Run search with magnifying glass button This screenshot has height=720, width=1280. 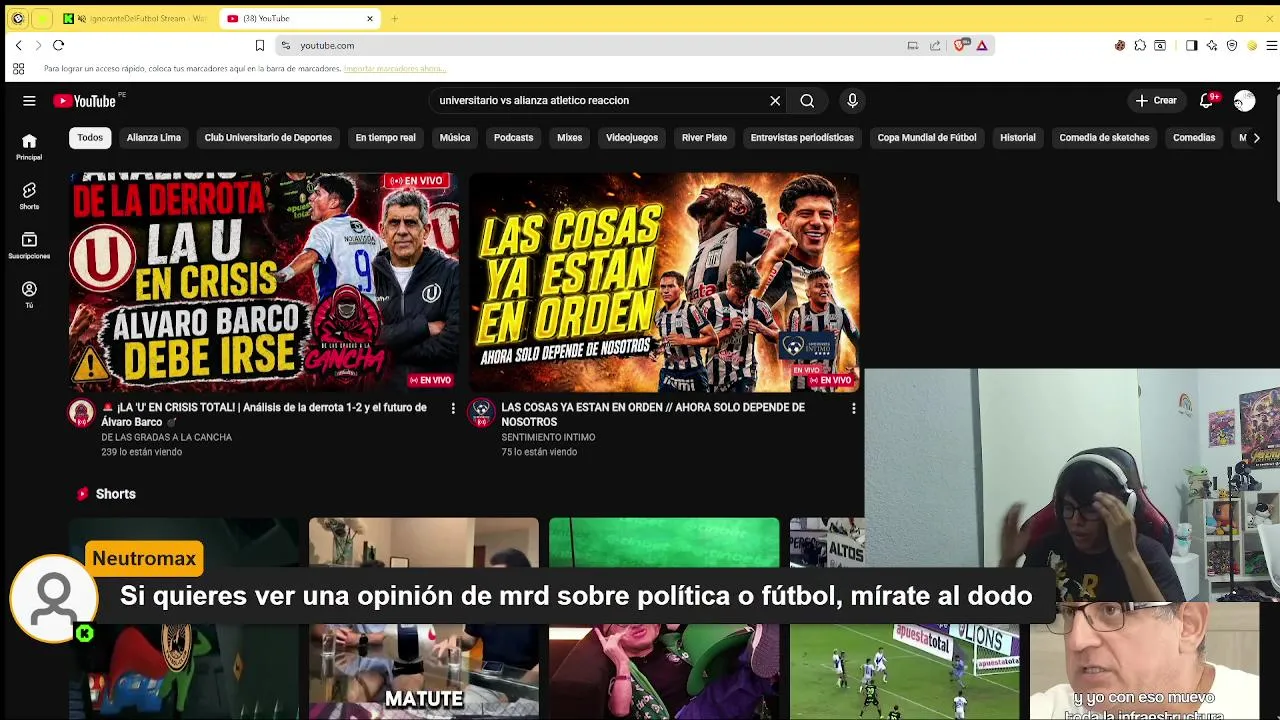point(807,100)
